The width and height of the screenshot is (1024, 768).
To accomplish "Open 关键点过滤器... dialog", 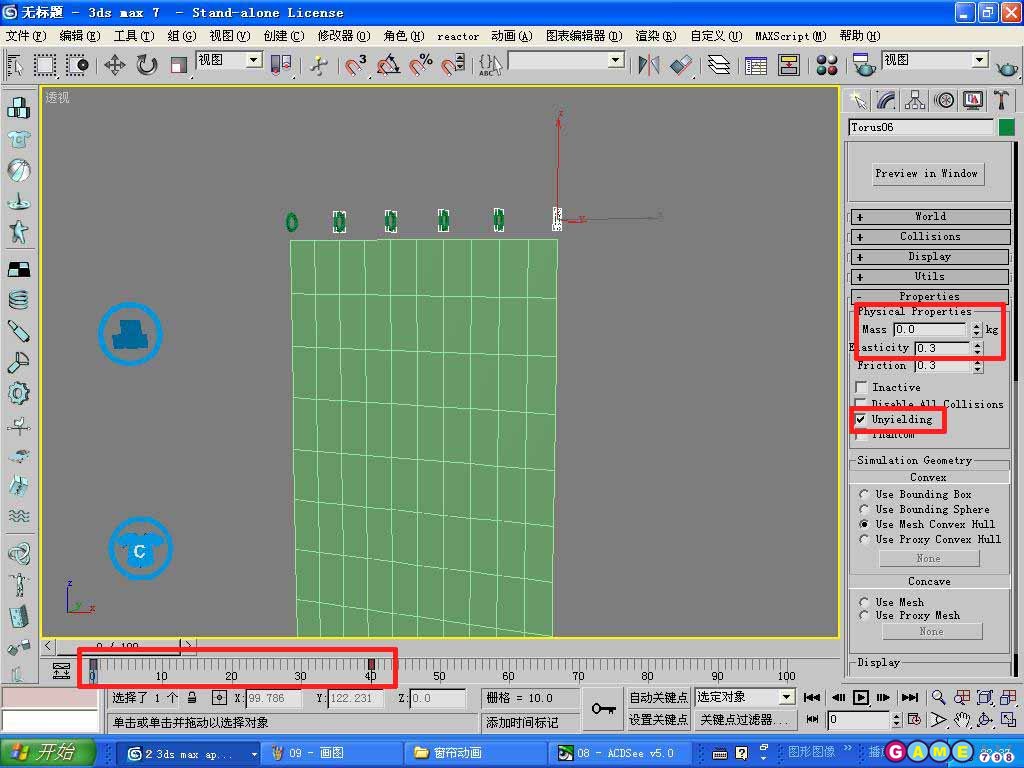I will pyautogui.click(x=744, y=720).
